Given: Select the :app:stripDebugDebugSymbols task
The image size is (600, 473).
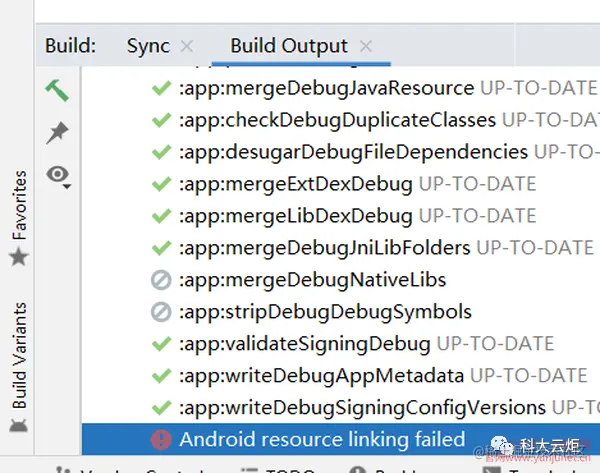Looking at the screenshot, I should tap(325, 312).
